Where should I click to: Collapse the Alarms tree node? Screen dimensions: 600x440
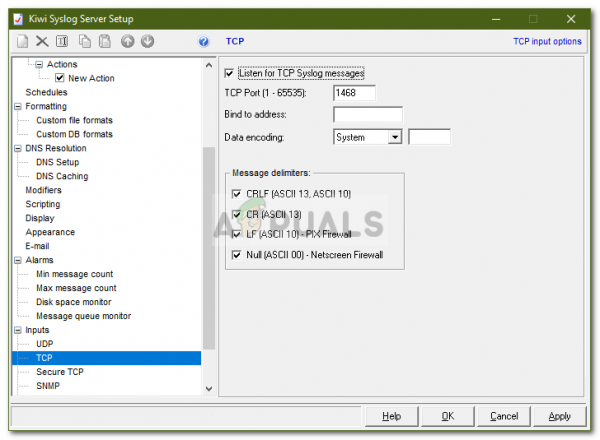click(18, 260)
